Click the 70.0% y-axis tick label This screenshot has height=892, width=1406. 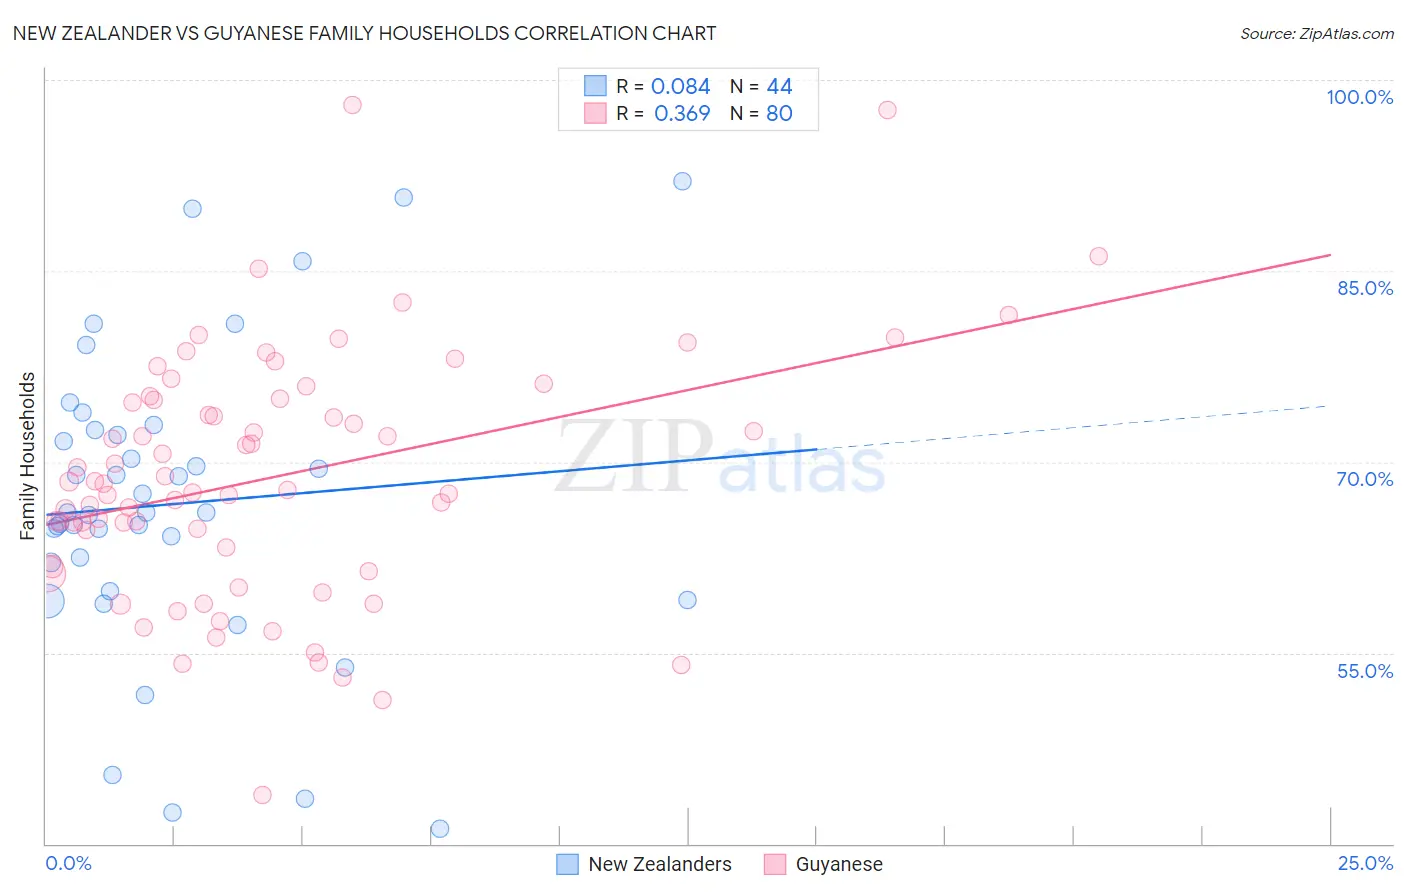coord(1365,479)
